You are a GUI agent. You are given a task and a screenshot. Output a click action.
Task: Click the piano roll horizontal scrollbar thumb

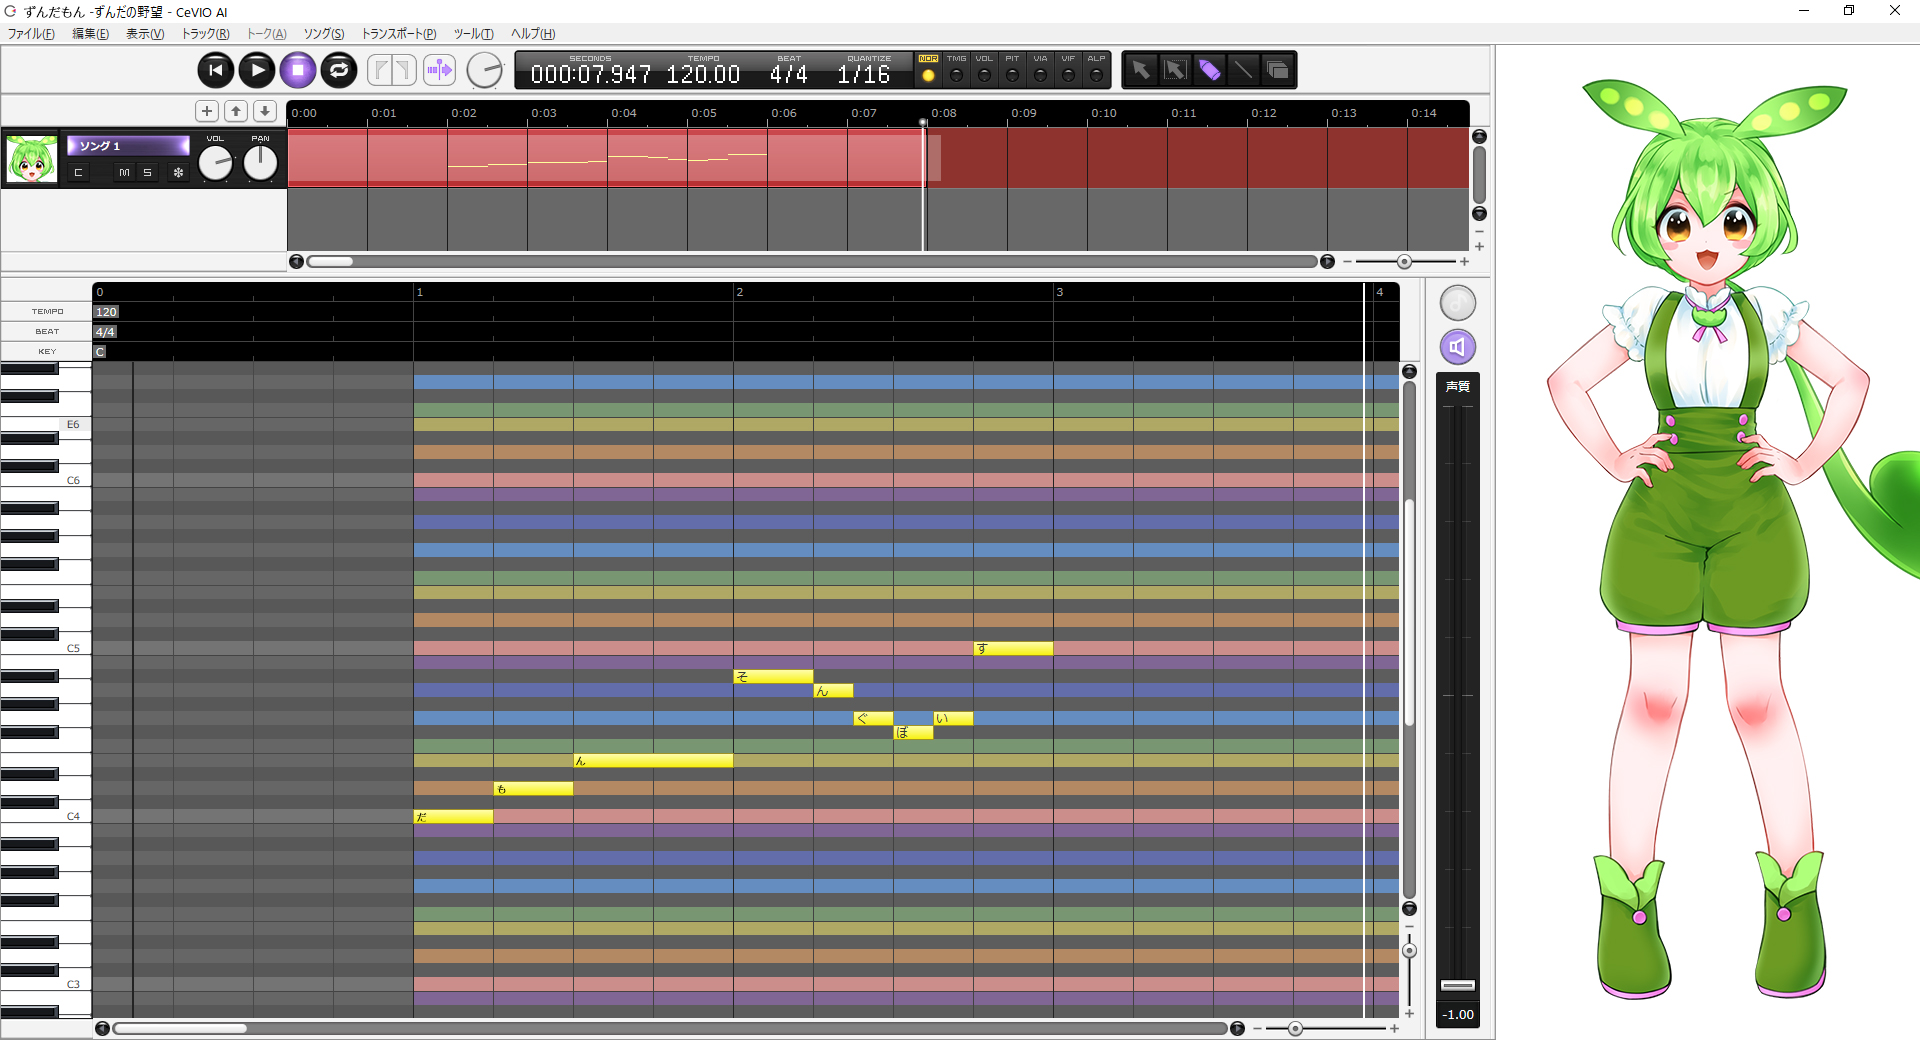coord(180,1028)
